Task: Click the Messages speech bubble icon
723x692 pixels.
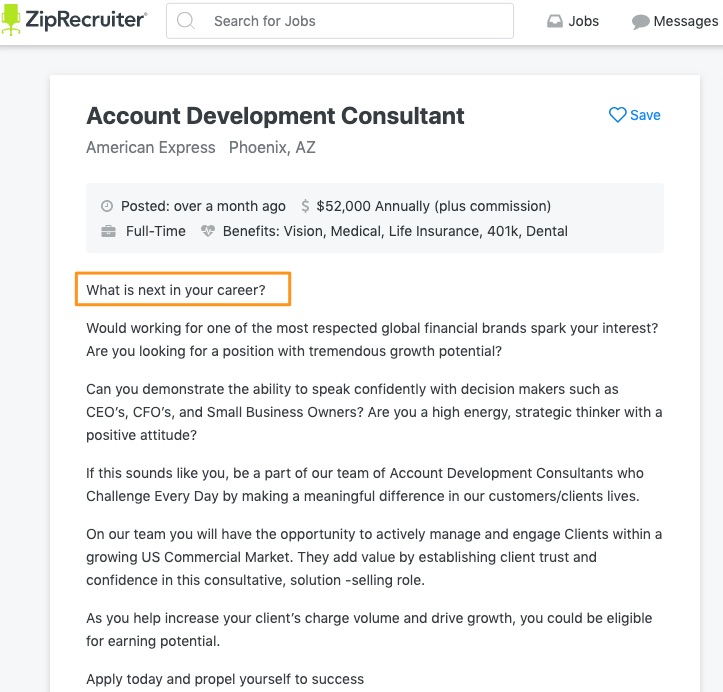Action: 640,22
